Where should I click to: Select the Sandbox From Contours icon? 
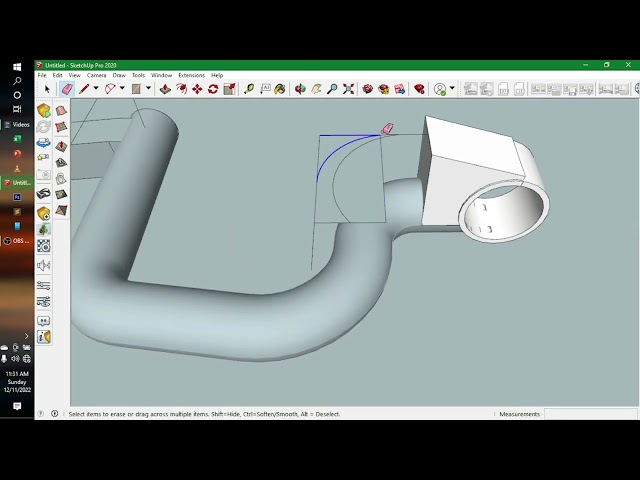click(61, 111)
